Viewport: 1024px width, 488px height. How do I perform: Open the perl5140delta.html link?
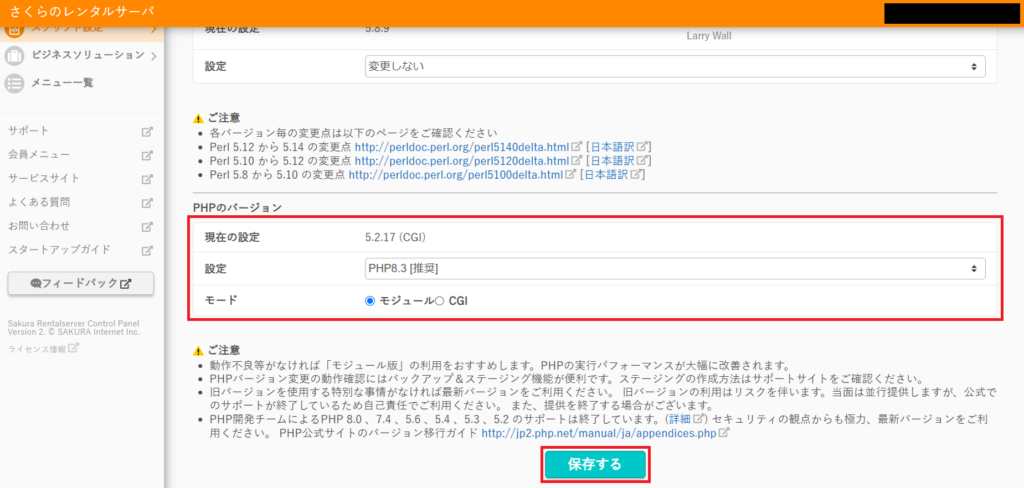pos(462,146)
